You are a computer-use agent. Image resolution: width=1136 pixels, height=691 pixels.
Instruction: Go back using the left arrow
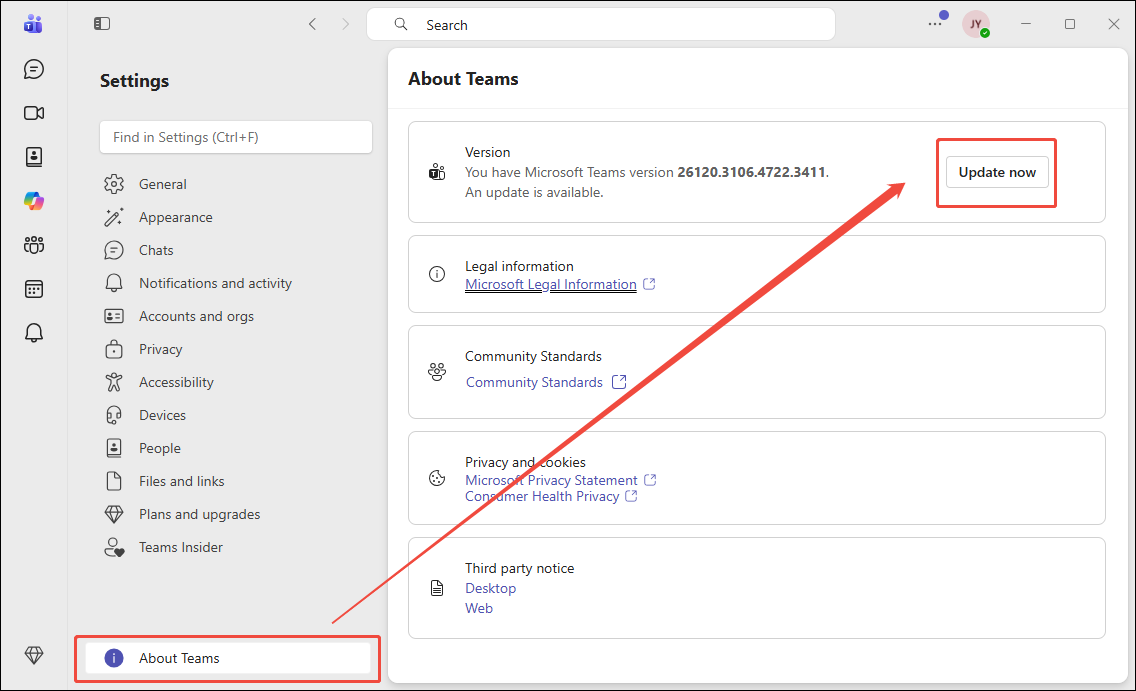[312, 24]
